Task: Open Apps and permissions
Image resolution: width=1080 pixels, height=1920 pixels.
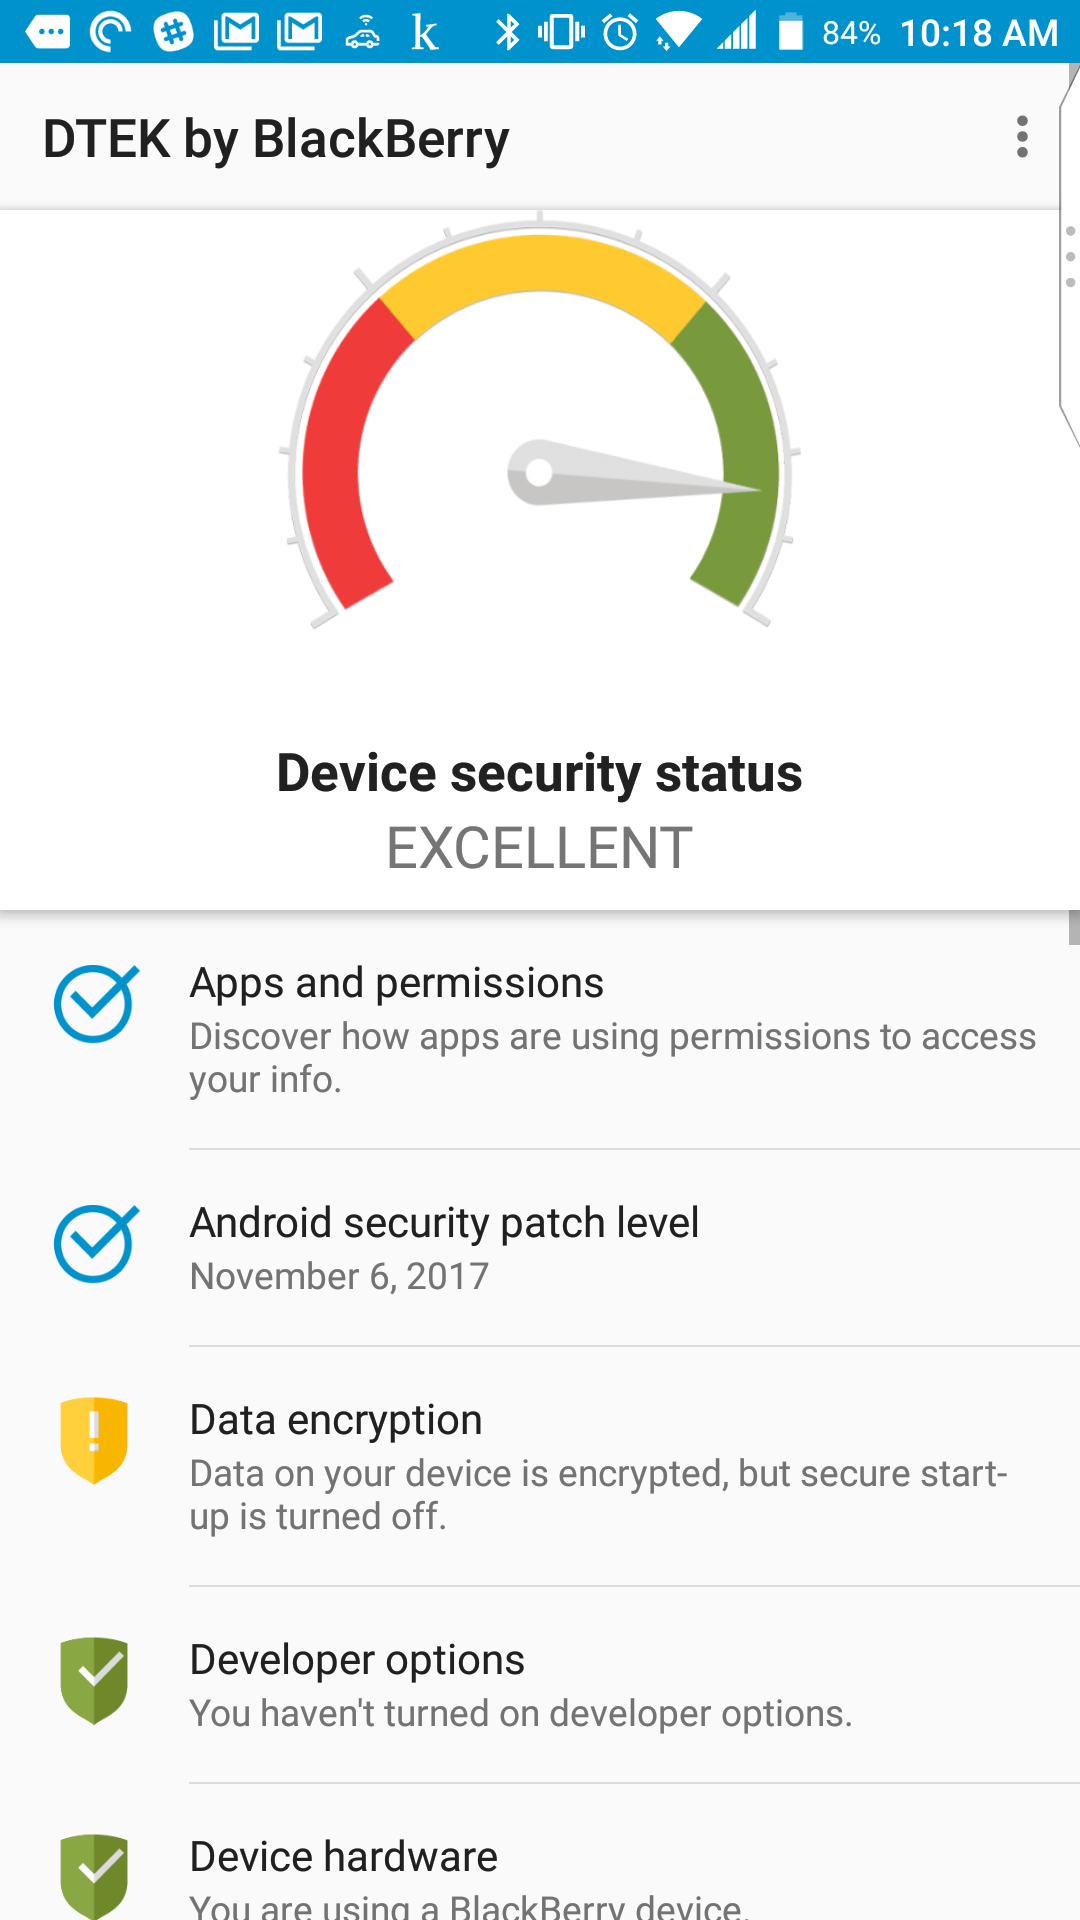Action: click(x=540, y=1030)
